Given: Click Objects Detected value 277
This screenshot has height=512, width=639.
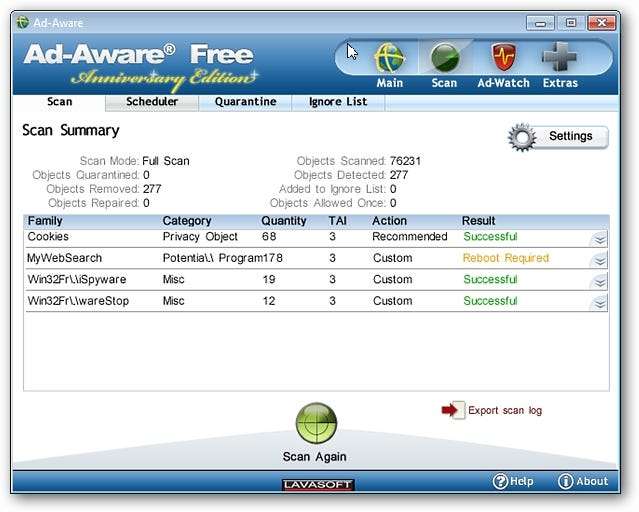Looking at the screenshot, I should coord(399,175).
